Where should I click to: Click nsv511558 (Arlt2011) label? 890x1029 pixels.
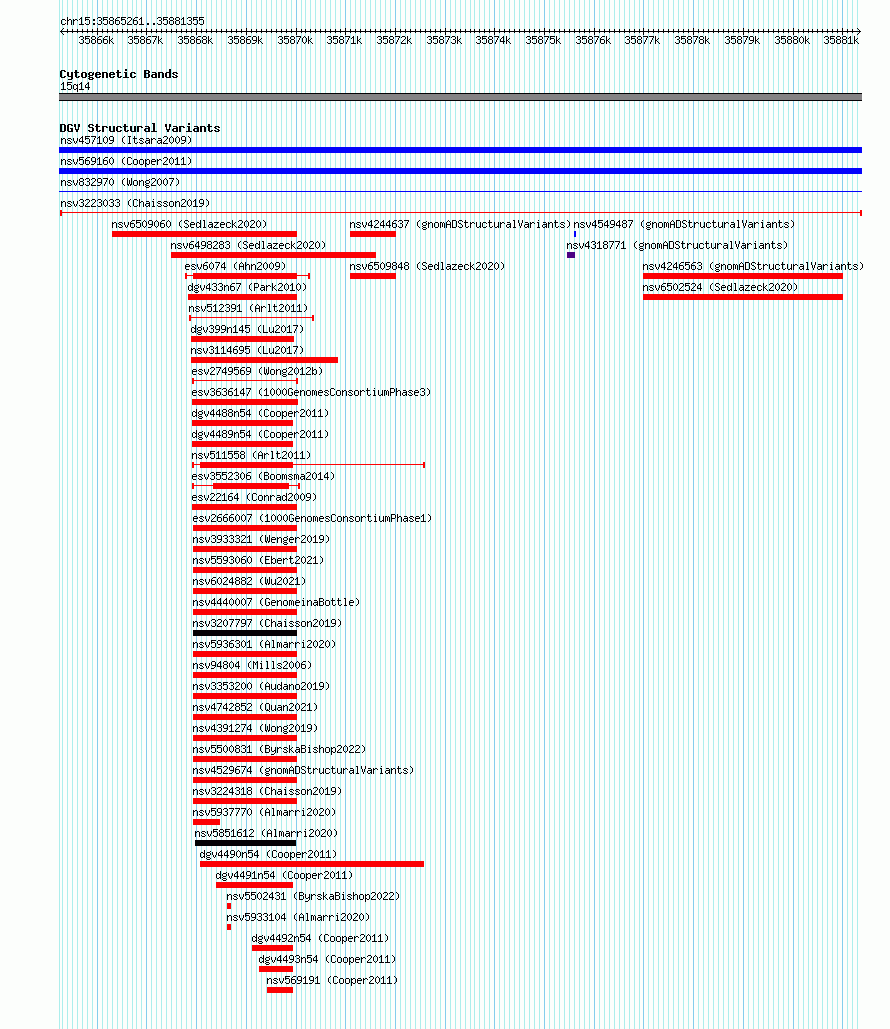pyautogui.click(x=251, y=455)
